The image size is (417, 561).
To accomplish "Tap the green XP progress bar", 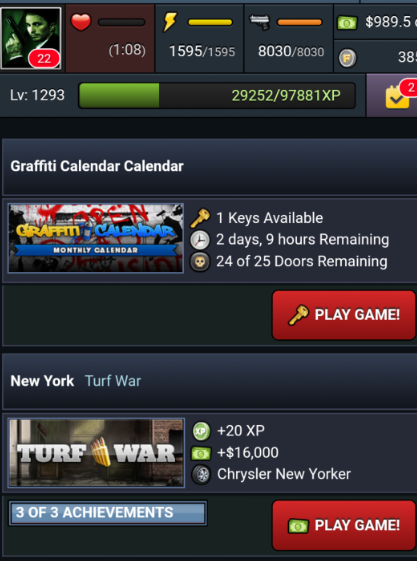I will click(x=217, y=96).
